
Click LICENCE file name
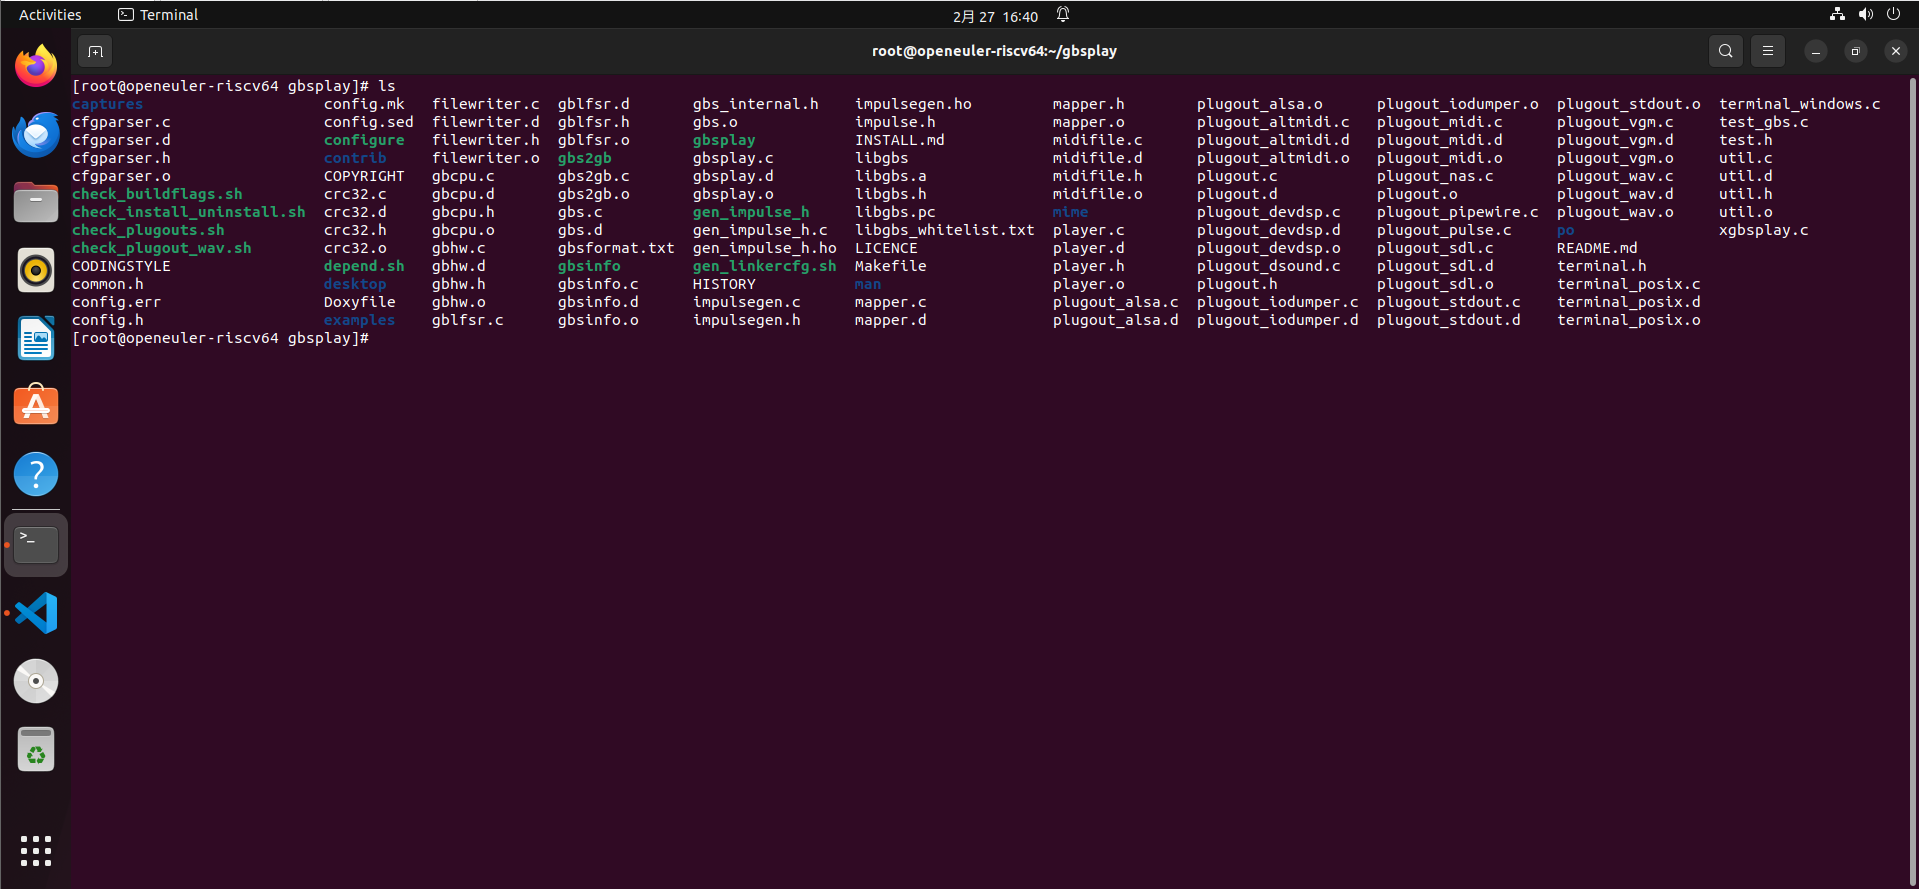click(x=886, y=248)
